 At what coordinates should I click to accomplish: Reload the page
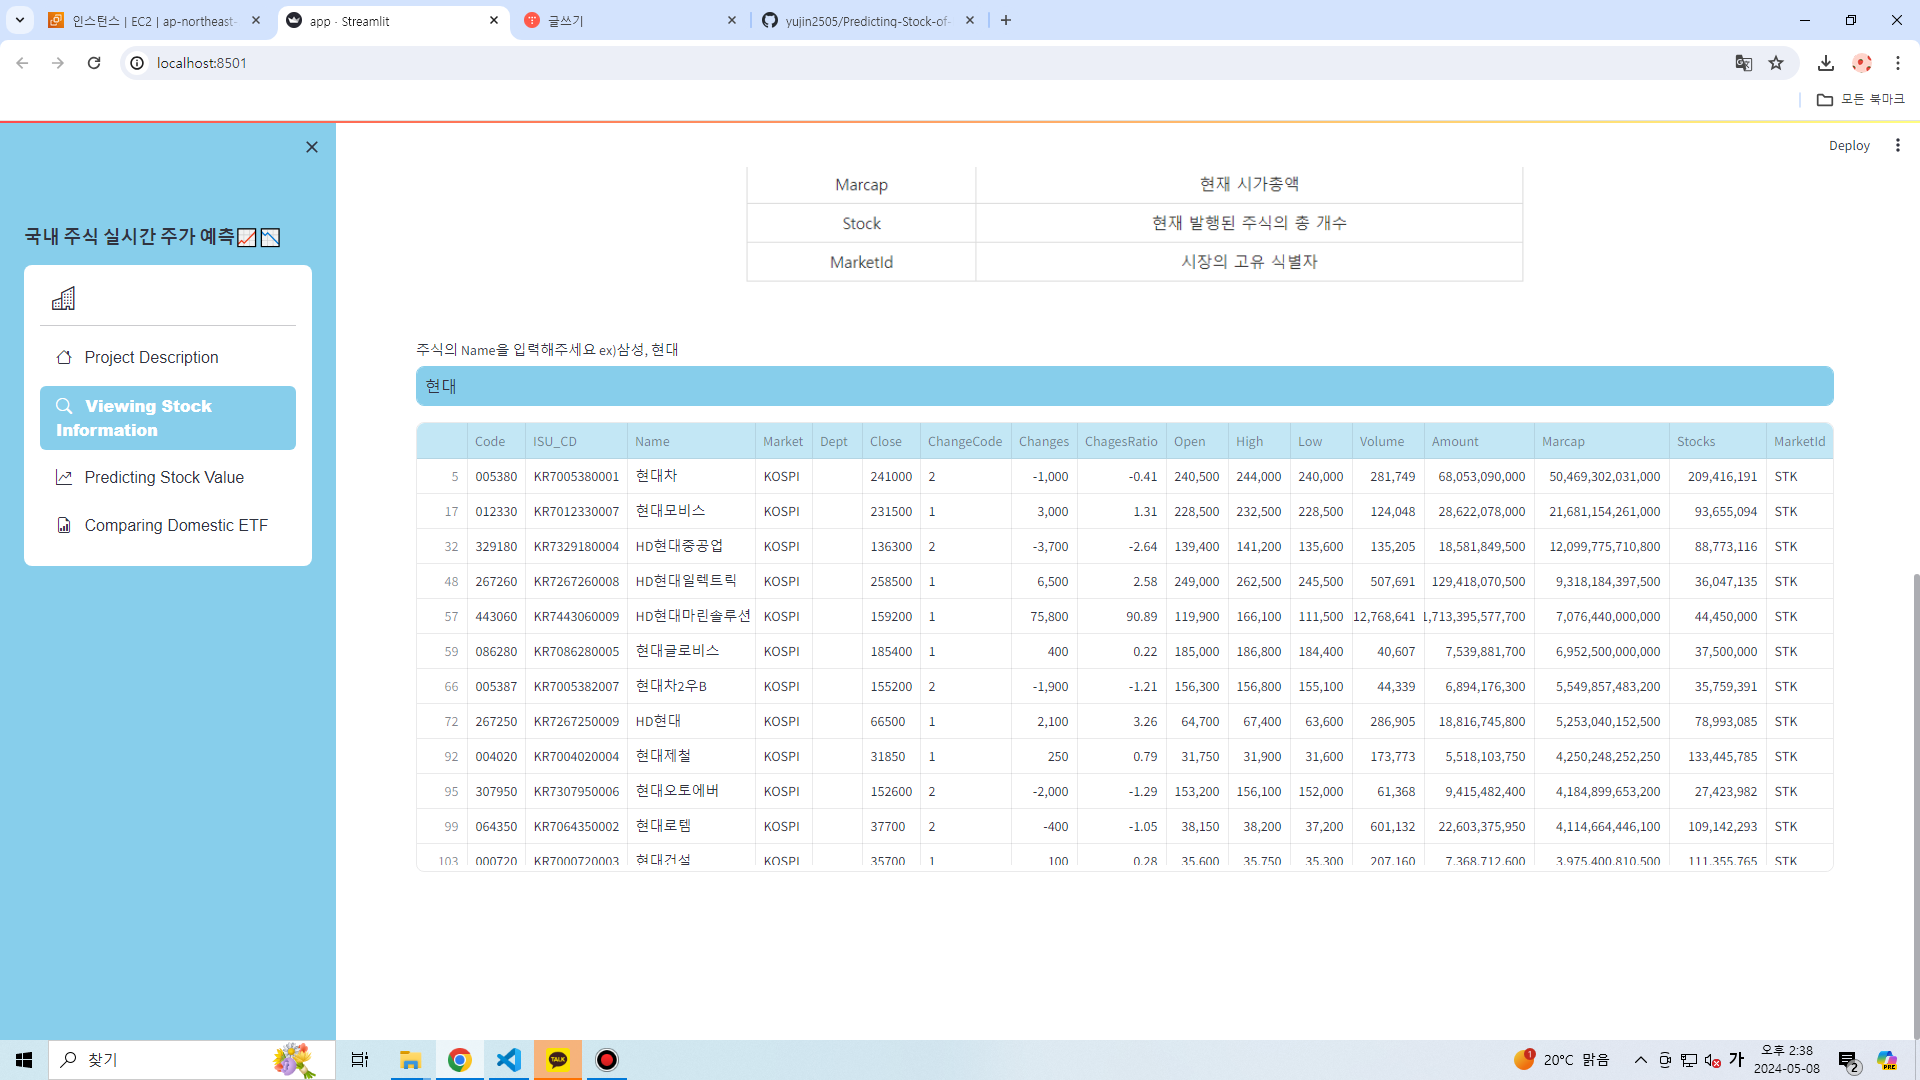coord(94,63)
